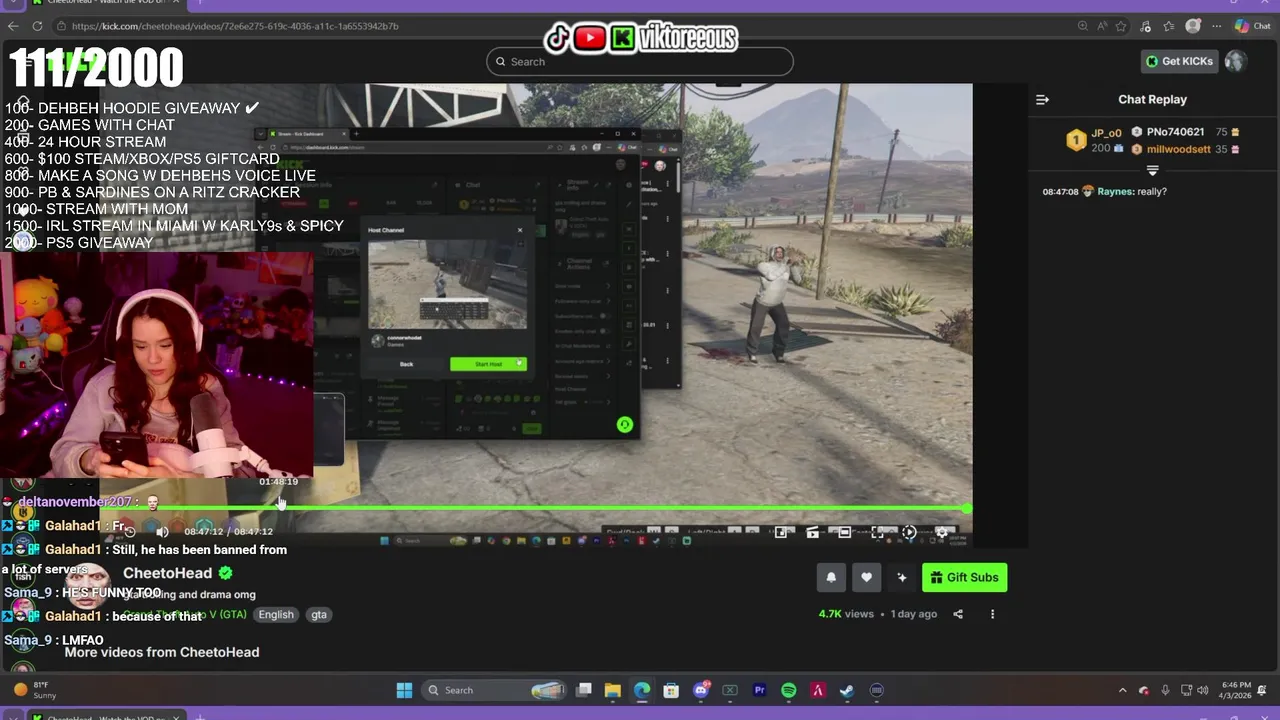
Task: Open the three-dot video options menu
Action: [x=992, y=614]
